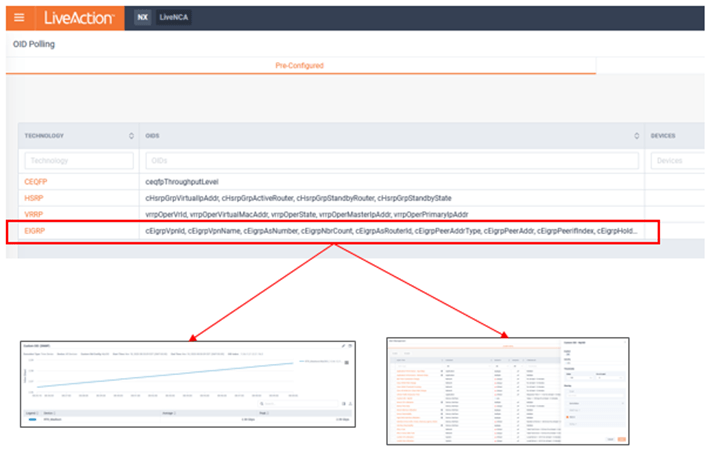Click the OID Polling page title
The image size is (707, 450).
tap(34, 44)
